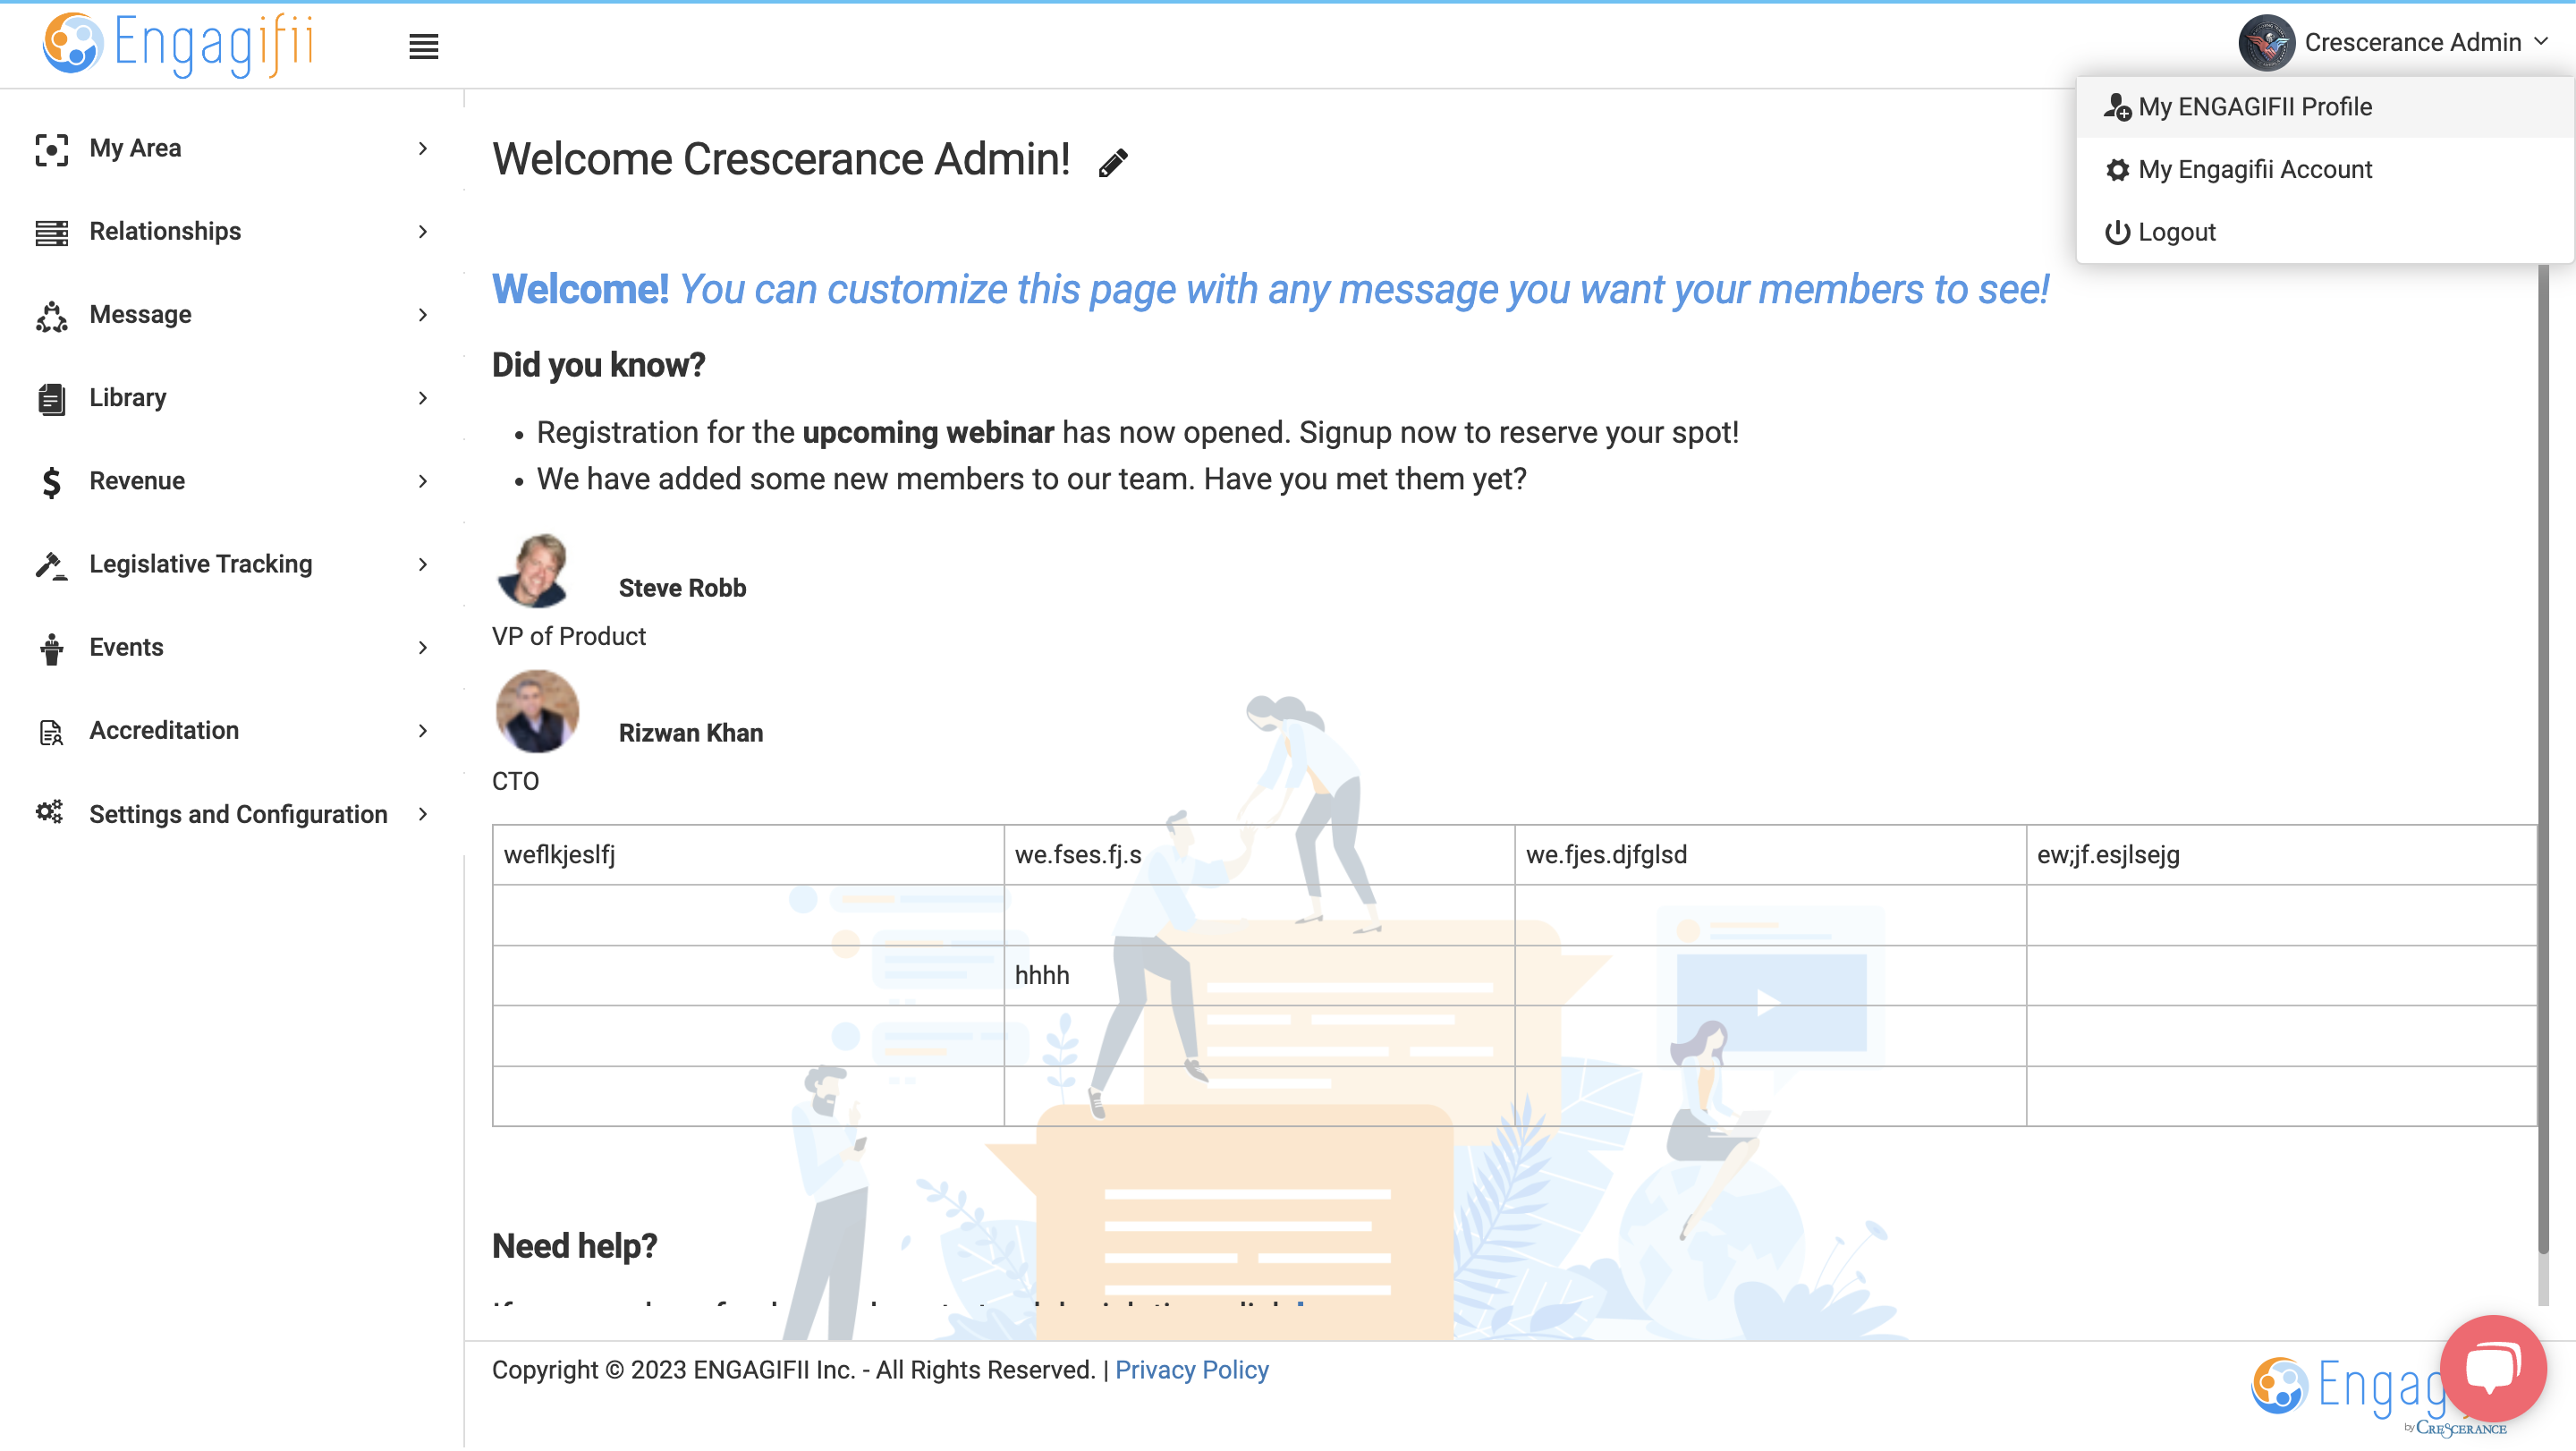Click the Accreditation certificate icon

click(x=52, y=732)
